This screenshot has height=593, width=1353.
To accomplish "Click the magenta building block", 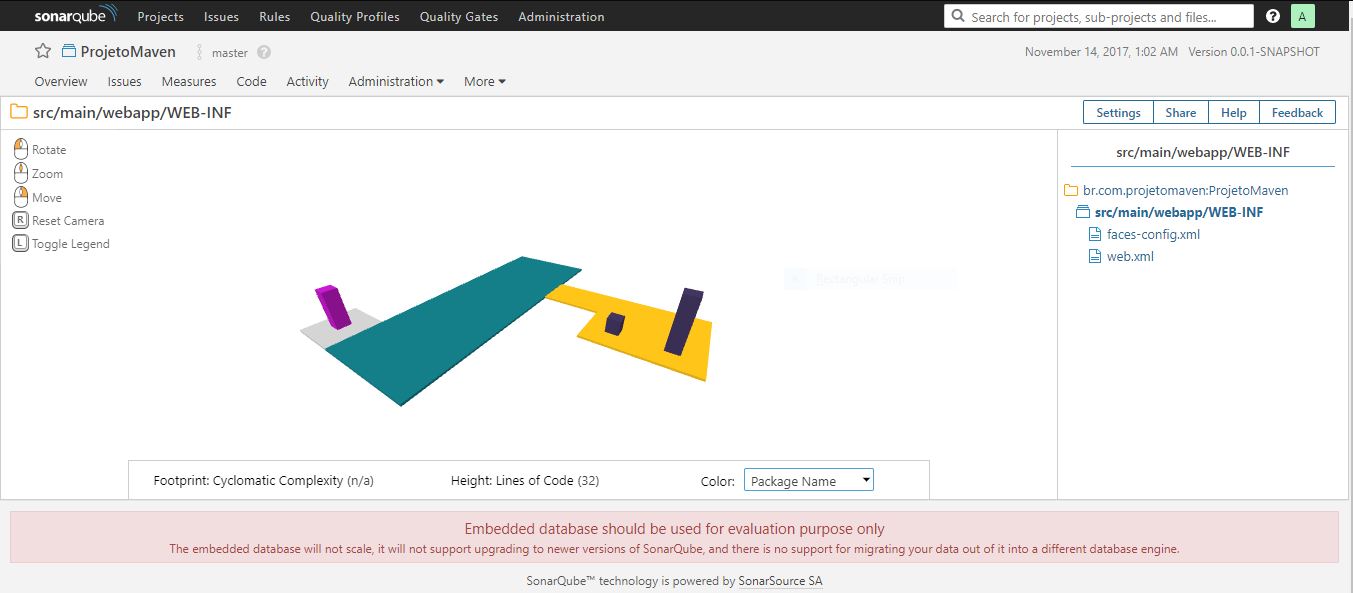I will [333, 306].
